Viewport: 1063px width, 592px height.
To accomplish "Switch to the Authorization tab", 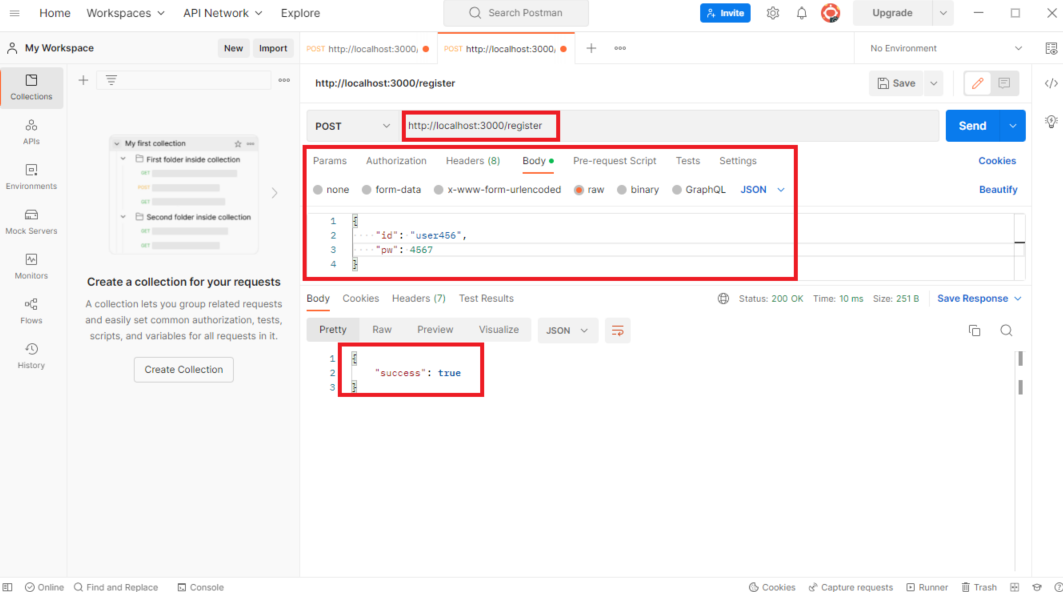I will coord(396,161).
